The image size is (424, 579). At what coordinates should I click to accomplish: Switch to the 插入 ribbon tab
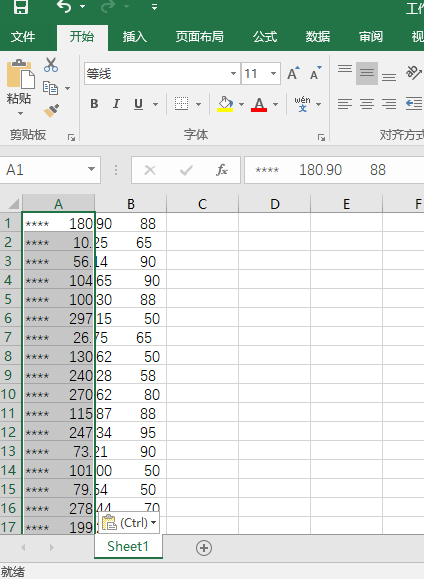[x=134, y=37]
